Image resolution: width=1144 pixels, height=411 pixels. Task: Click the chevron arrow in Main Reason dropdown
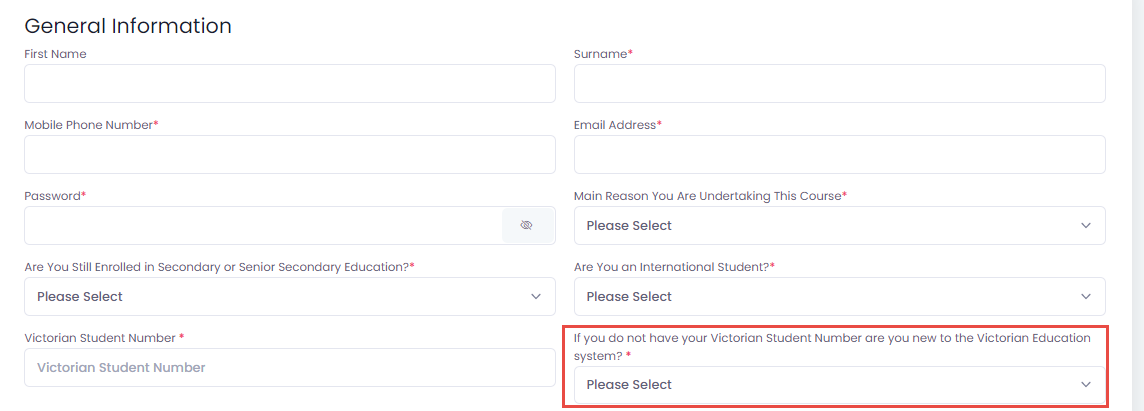[x=1086, y=226]
